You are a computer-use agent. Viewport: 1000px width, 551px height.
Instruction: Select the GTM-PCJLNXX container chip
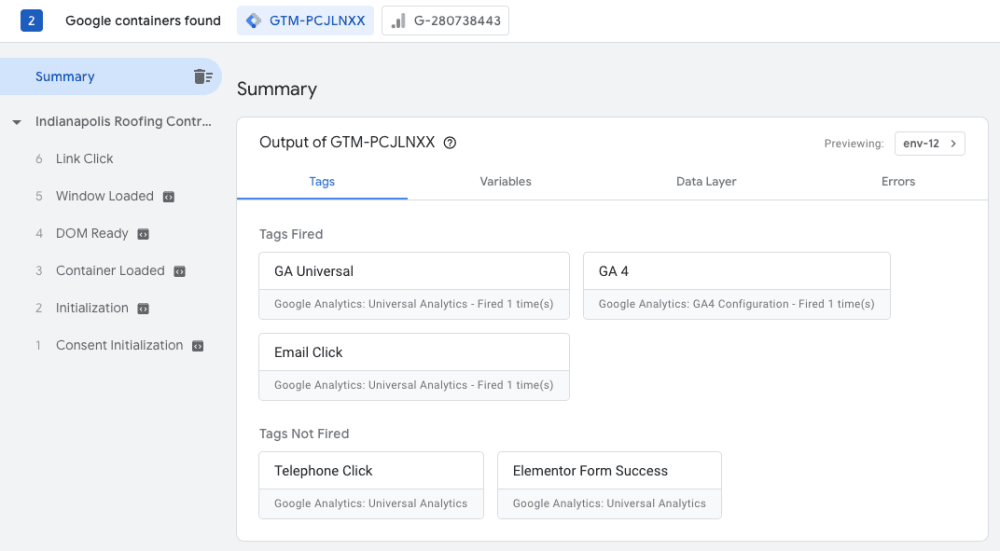click(305, 20)
